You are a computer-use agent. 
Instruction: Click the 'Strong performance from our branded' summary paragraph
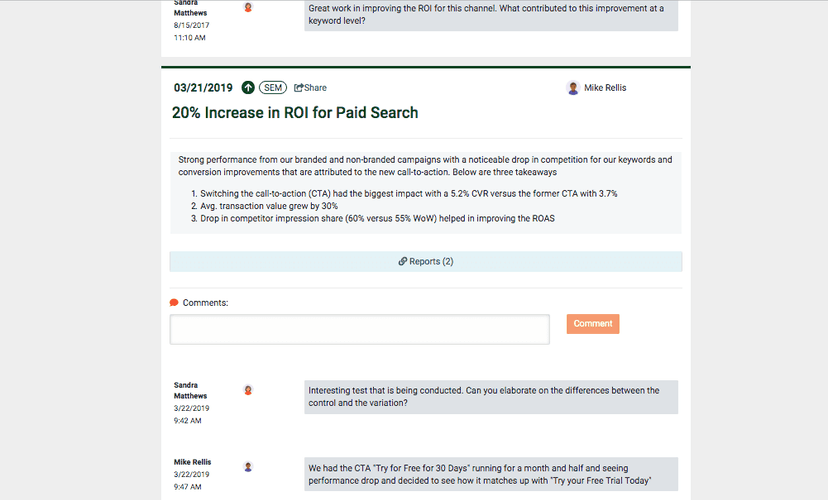point(425,166)
